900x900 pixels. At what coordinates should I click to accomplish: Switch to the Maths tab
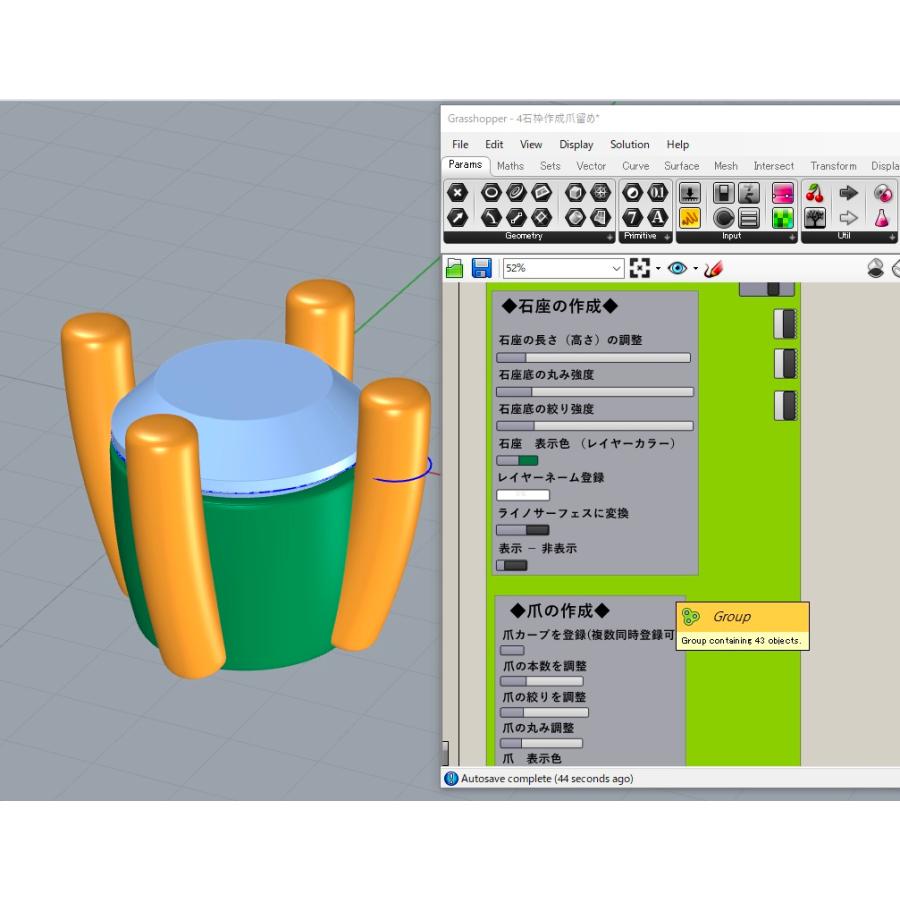point(510,166)
